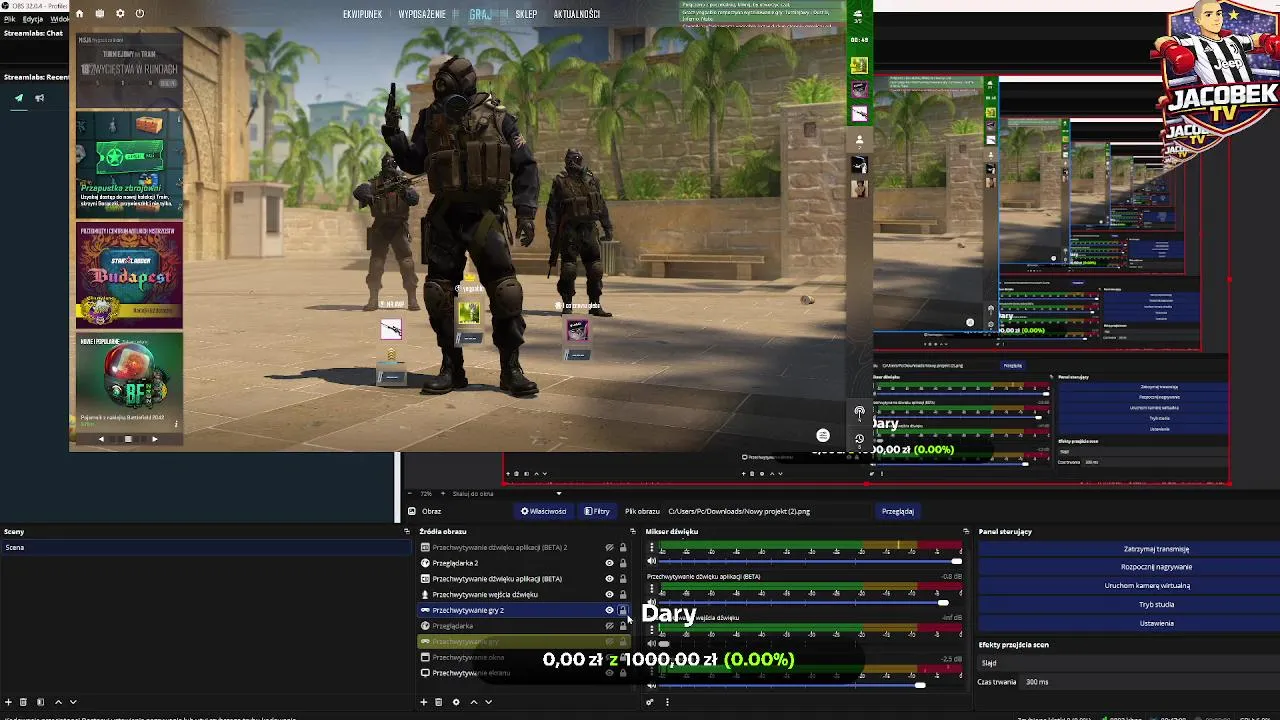Float the Źródła obrazu dock with header icon
The image size is (1280, 720).
(x=632, y=532)
